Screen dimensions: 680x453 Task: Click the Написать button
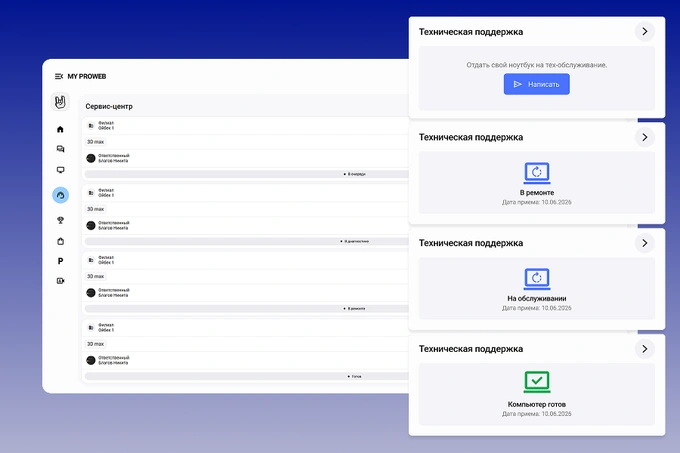[x=536, y=84]
